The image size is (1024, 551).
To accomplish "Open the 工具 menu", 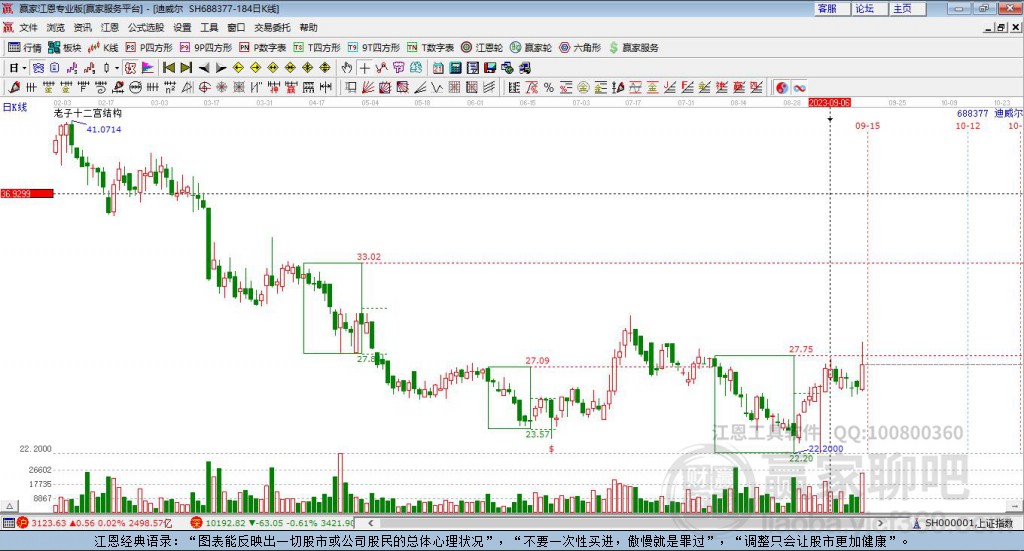I will (209, 27).
